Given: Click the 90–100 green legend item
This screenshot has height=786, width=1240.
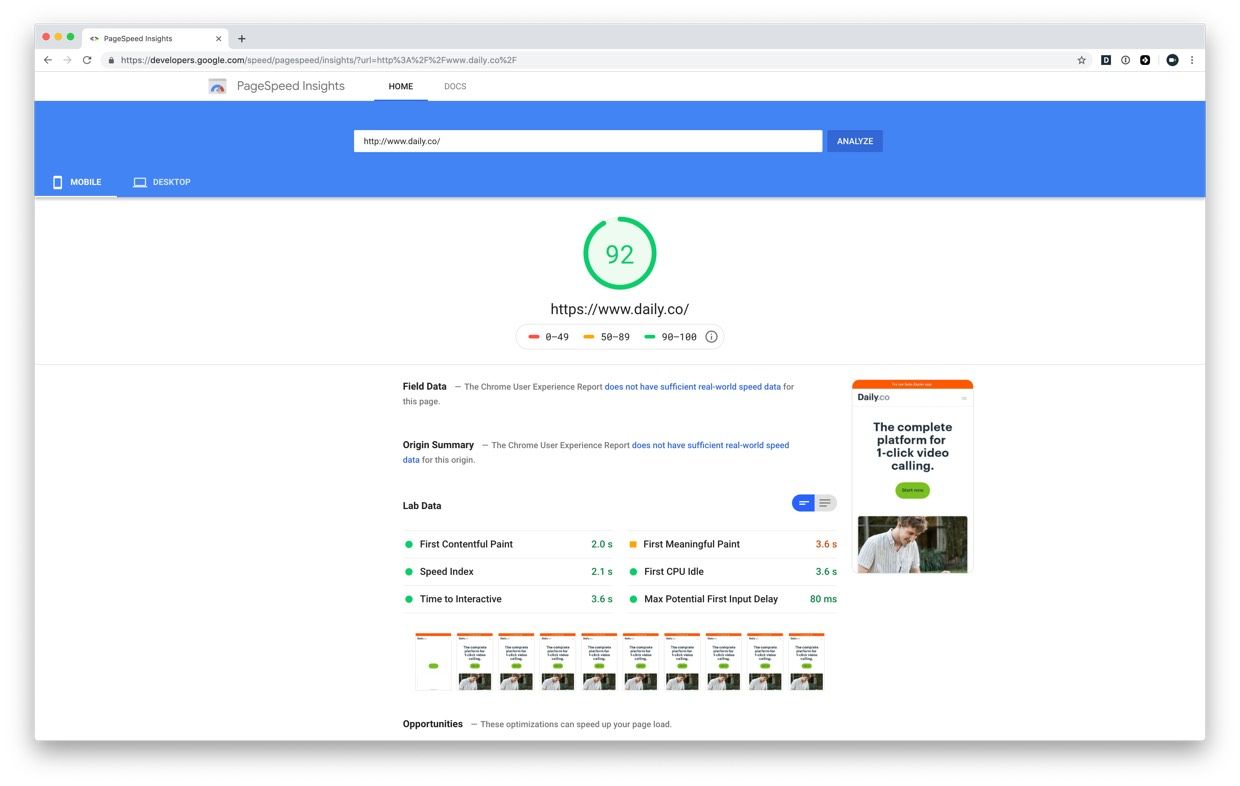Looking at the screenshot, I should pyautogui.click(x=670, y=337).
